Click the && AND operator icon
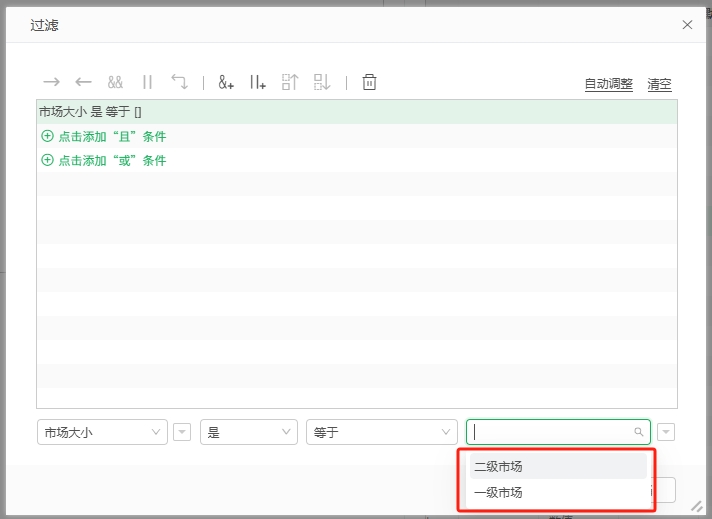This screenshot has height=519, width=712. point(115,82)
